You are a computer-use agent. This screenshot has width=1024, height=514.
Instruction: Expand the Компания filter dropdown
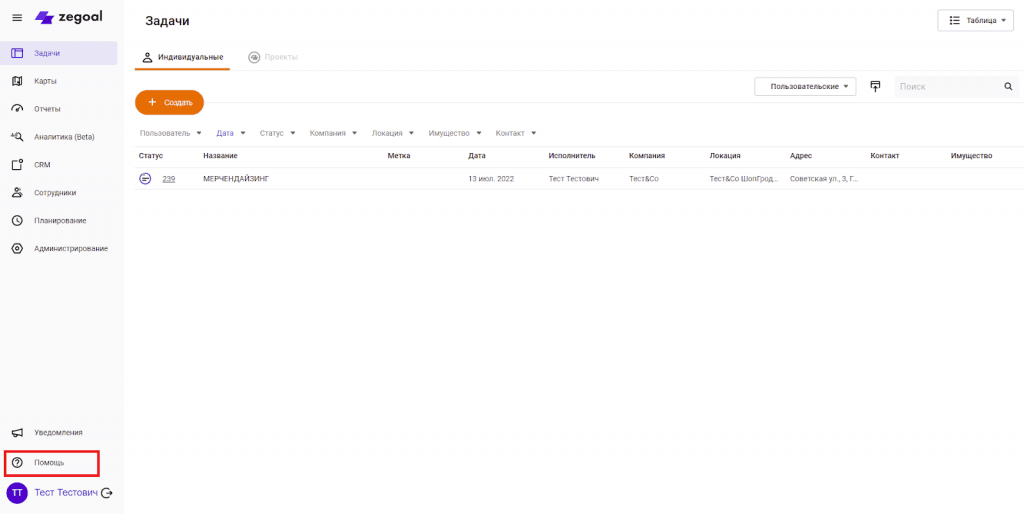[333, 133]
